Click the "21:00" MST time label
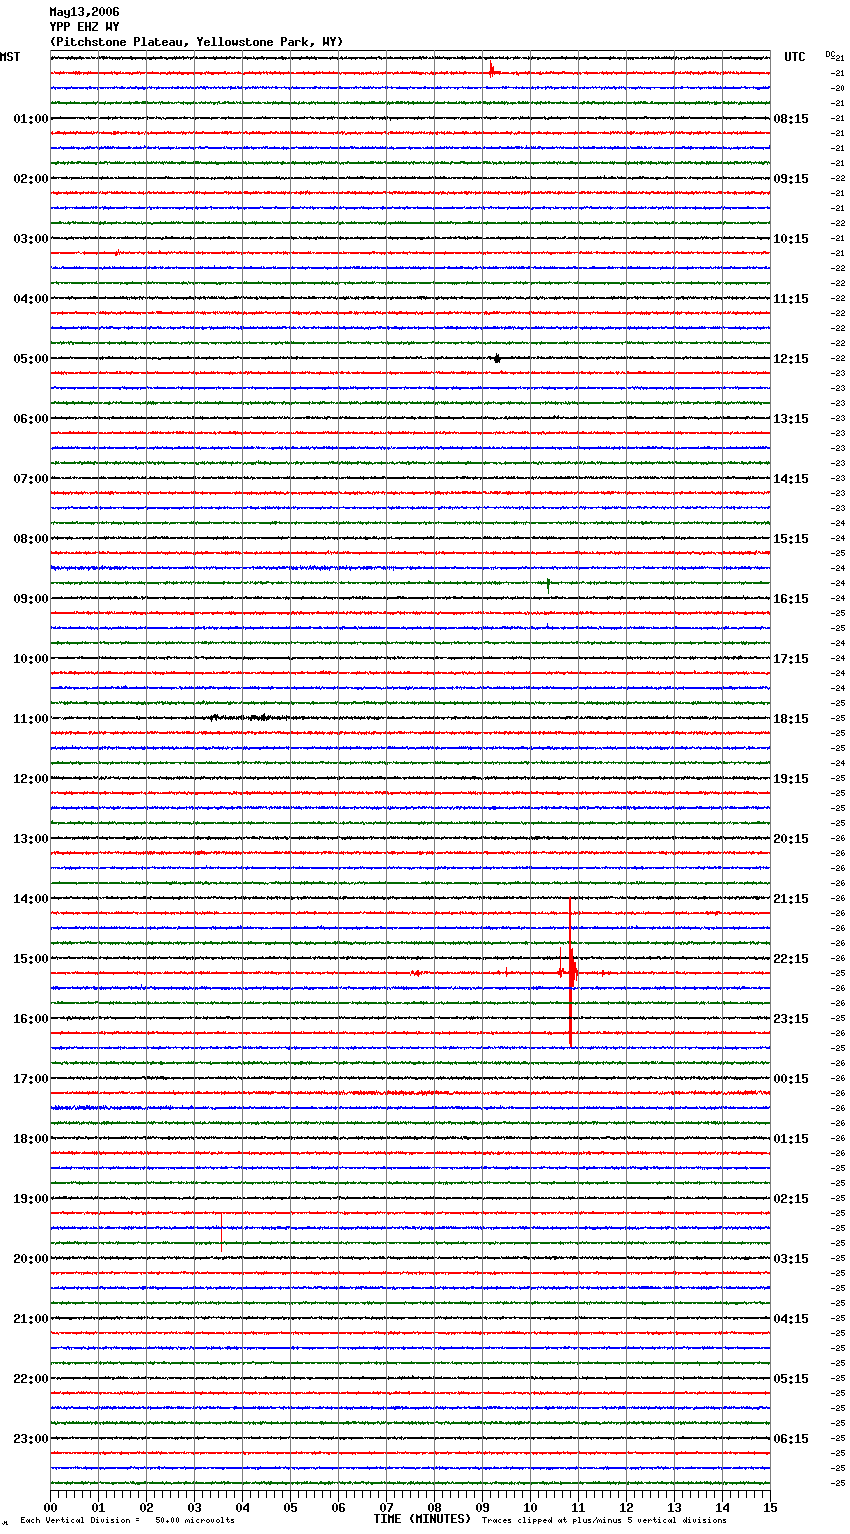Screen dimensions: 850x1534 (x=30, y=1319)
